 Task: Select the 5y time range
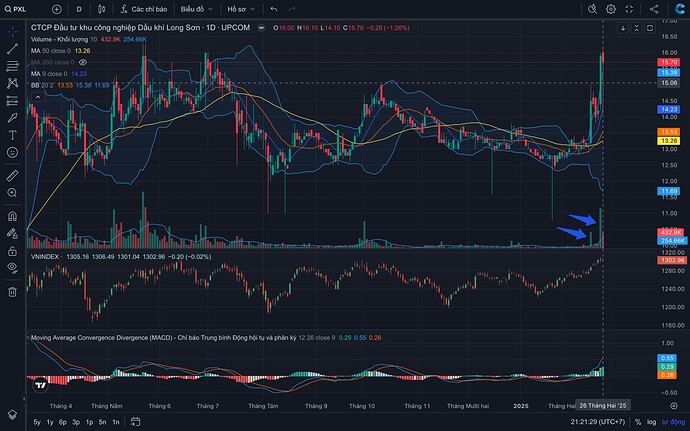pyautogui.click(x=37, y=422)
